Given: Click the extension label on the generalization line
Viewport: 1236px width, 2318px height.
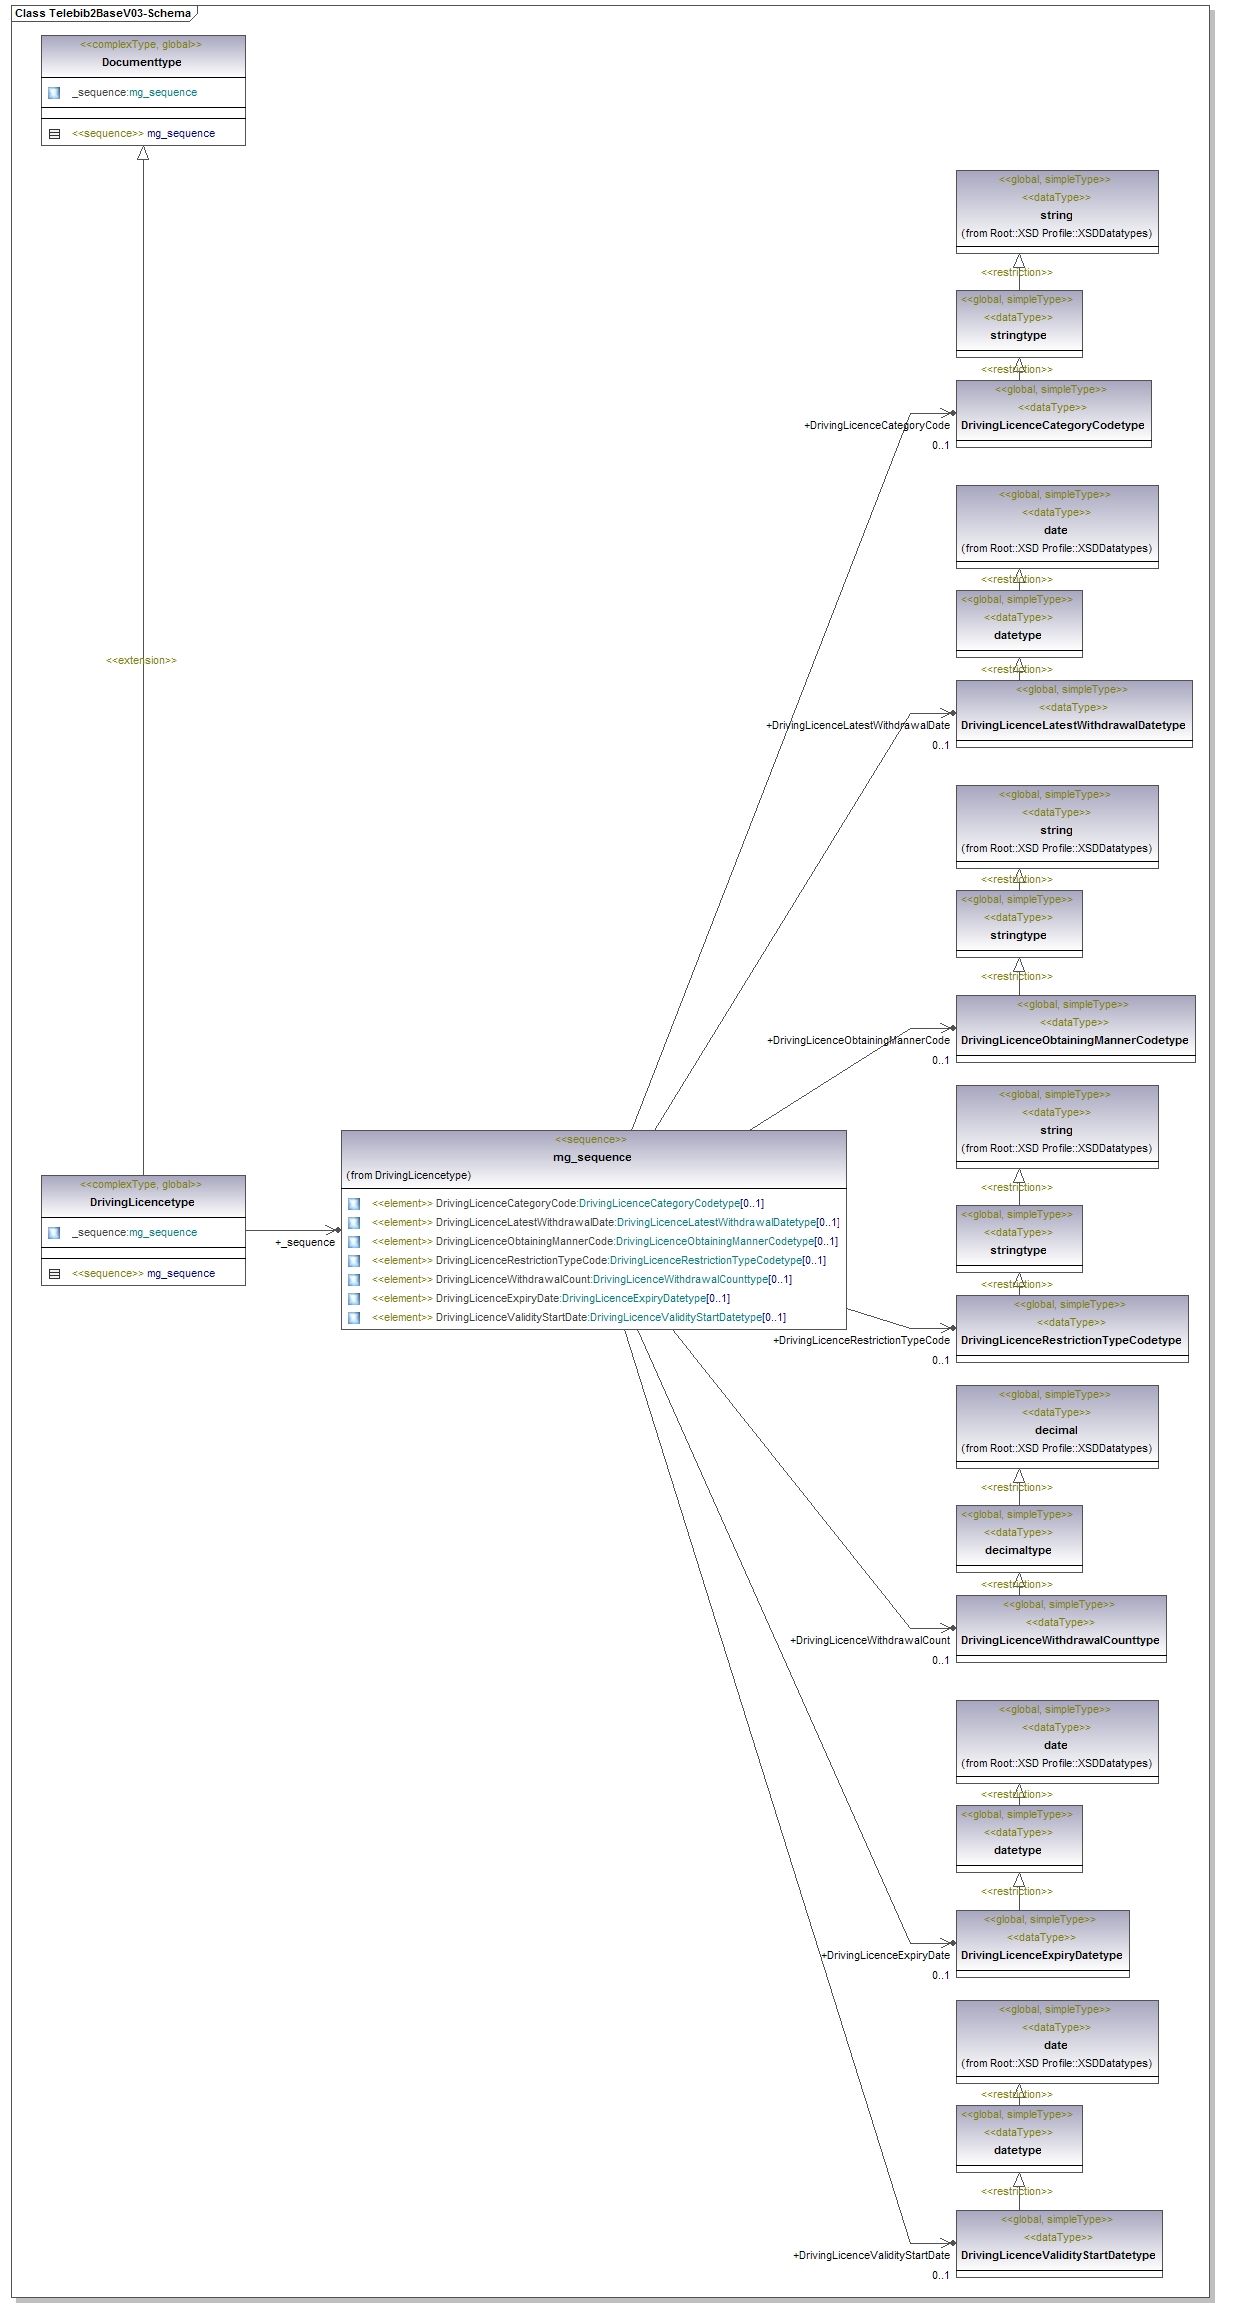Looking at the screenshot, I should pyautogui.click(x=141, y=660).
